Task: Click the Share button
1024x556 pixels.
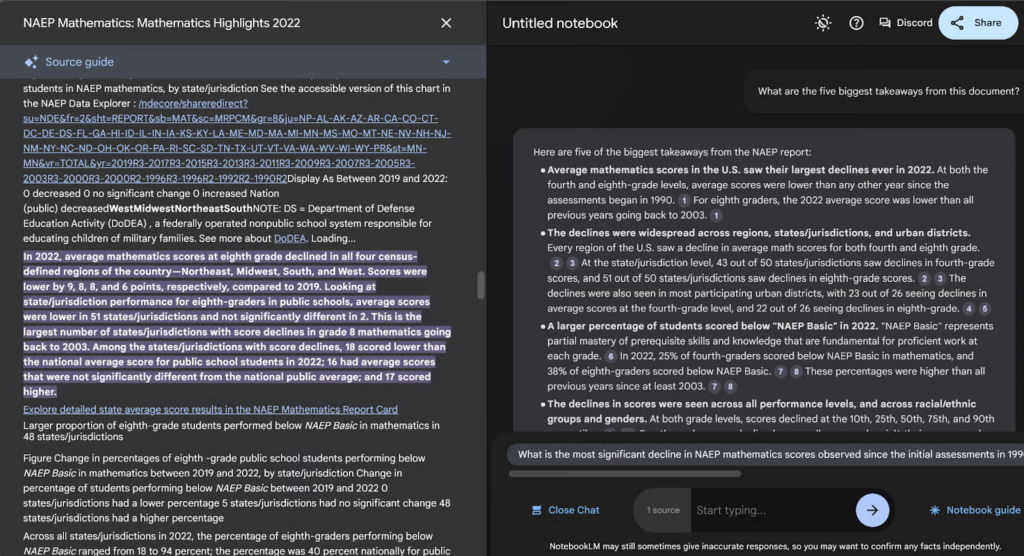Action: click(978, 23)
